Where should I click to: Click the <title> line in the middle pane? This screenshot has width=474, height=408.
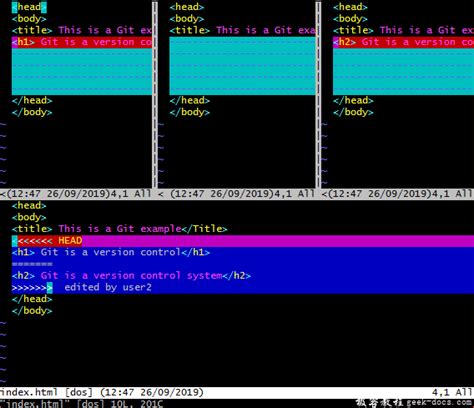242,30
